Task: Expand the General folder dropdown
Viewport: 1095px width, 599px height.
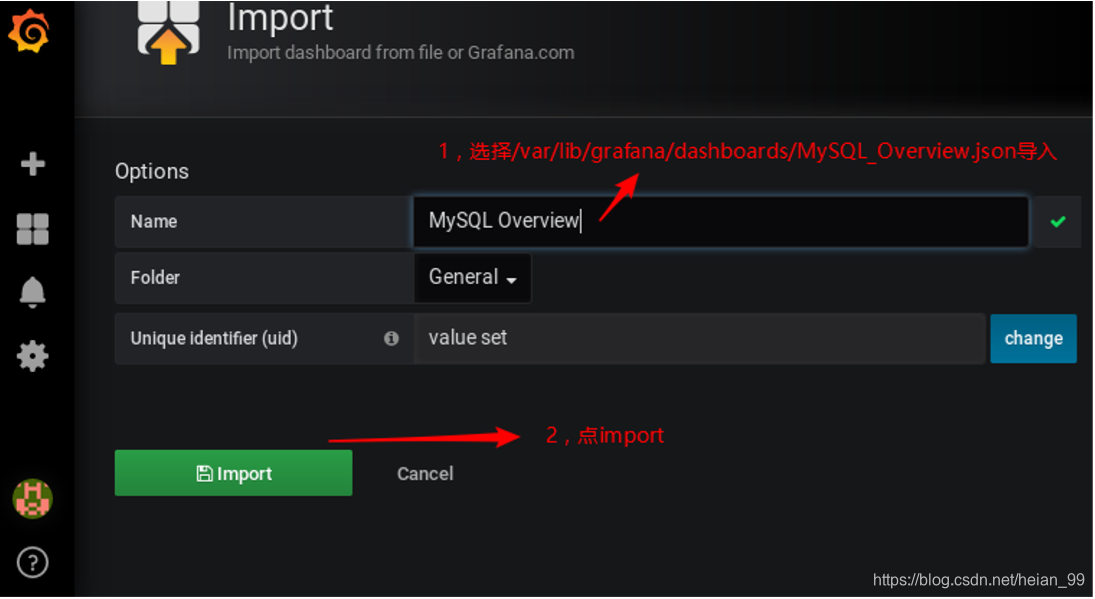Action: pos(473,278)
